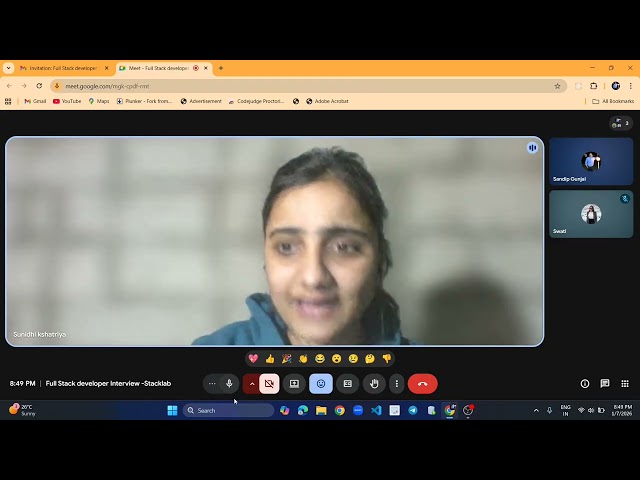Start presenting your screen

(x=294, y=384)
